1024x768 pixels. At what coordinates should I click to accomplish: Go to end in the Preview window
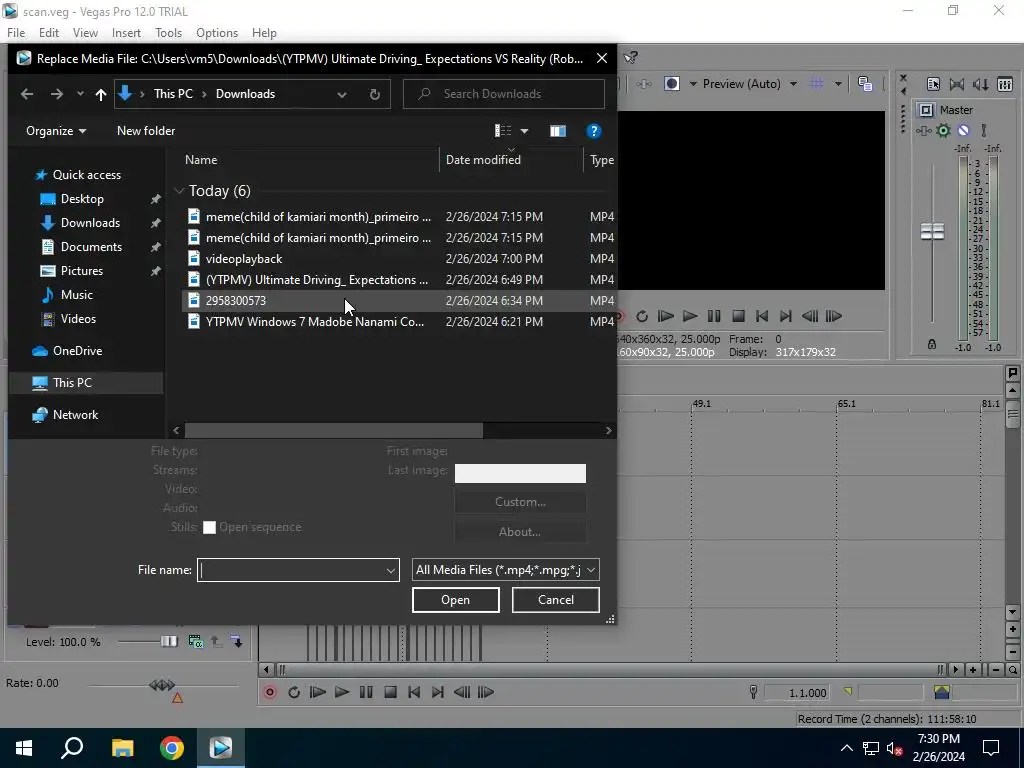click(x=786, y=316)
